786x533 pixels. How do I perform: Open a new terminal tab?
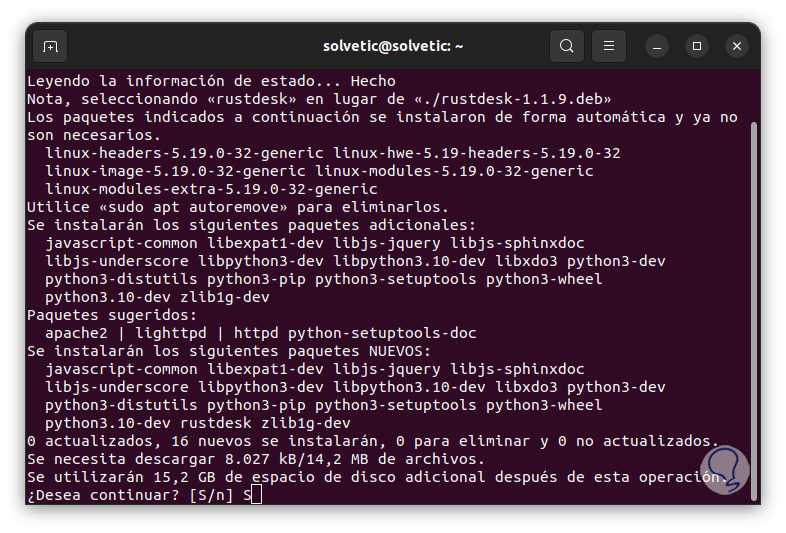tap(50, 46)
